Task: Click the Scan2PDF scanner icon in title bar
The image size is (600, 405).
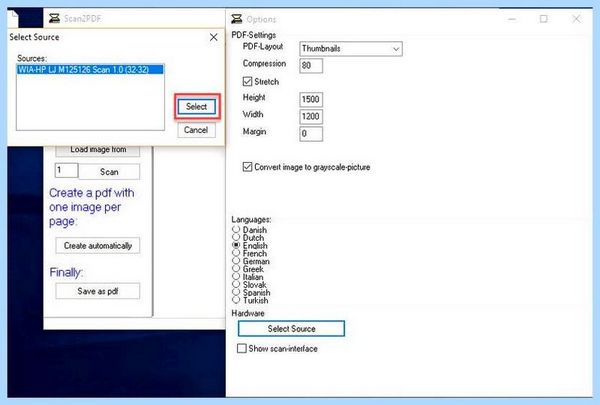Action: point(54,18)
